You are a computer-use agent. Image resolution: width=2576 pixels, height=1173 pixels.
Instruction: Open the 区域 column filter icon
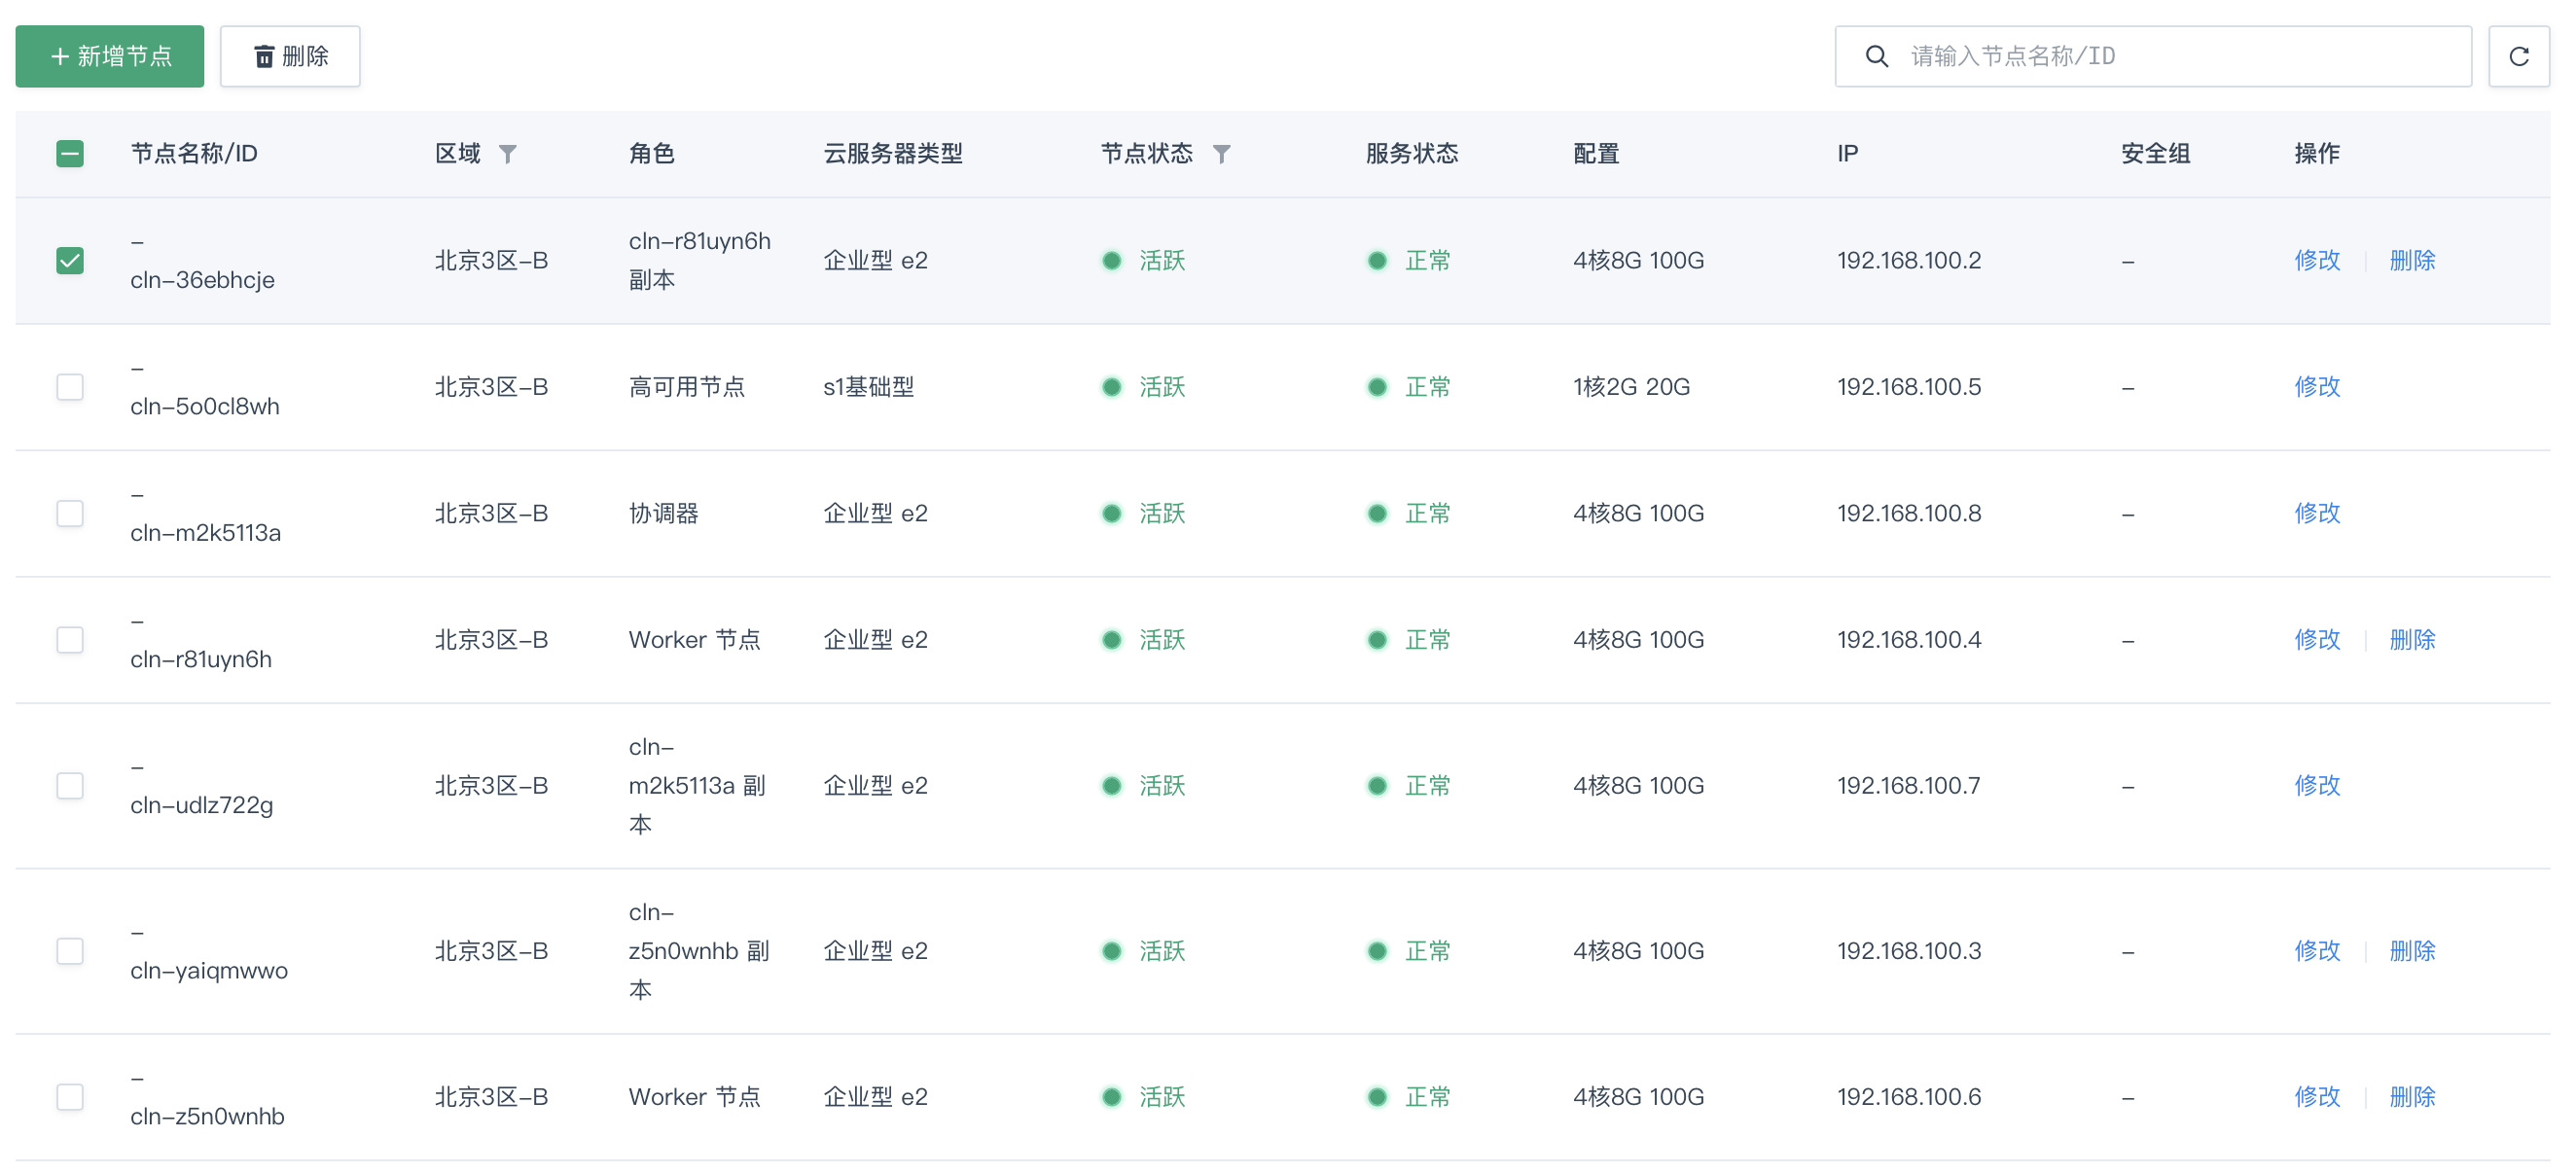coord(508,154)
